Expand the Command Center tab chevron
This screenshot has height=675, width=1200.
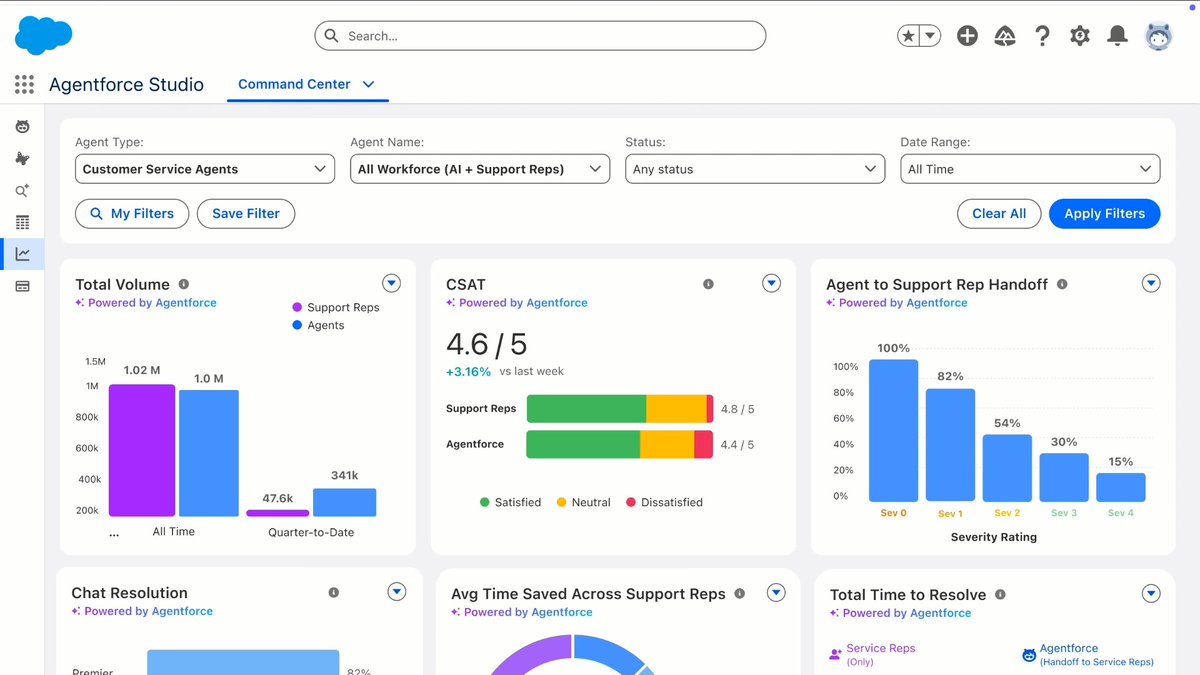point(368,85)
